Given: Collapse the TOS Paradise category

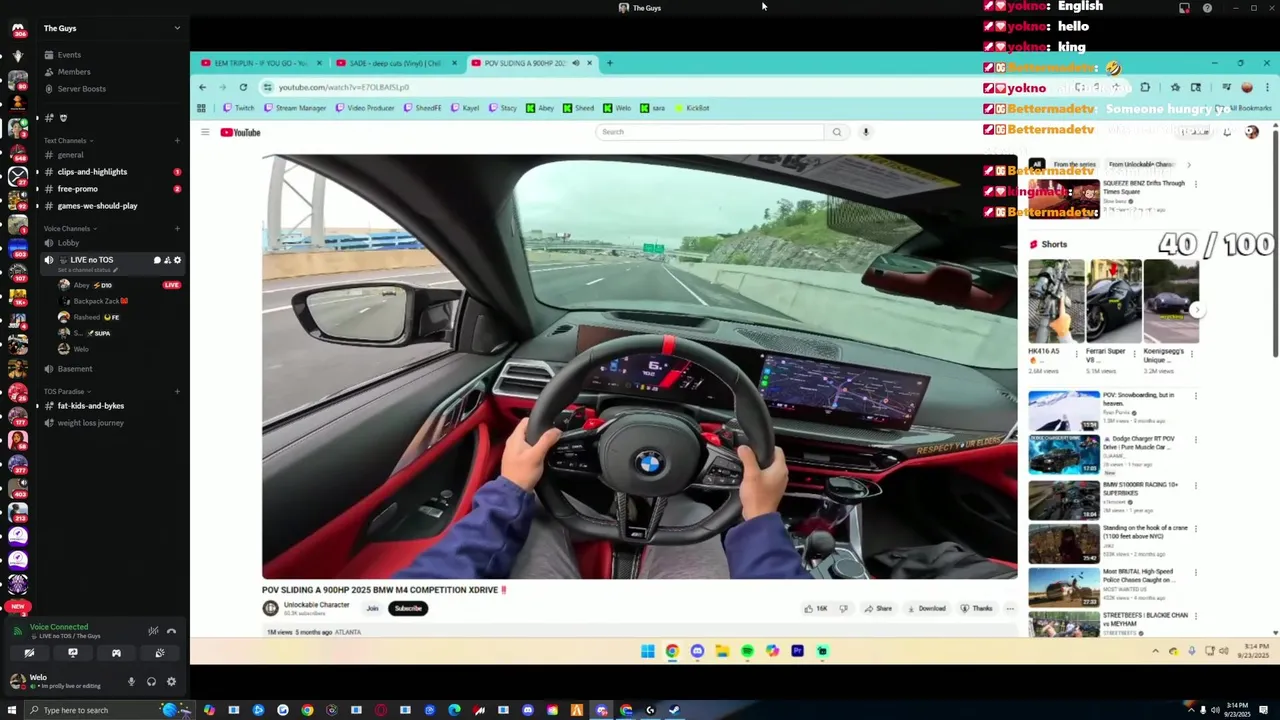Looking at the screenshot, I should pyautogui.click(x=66, y=392).
